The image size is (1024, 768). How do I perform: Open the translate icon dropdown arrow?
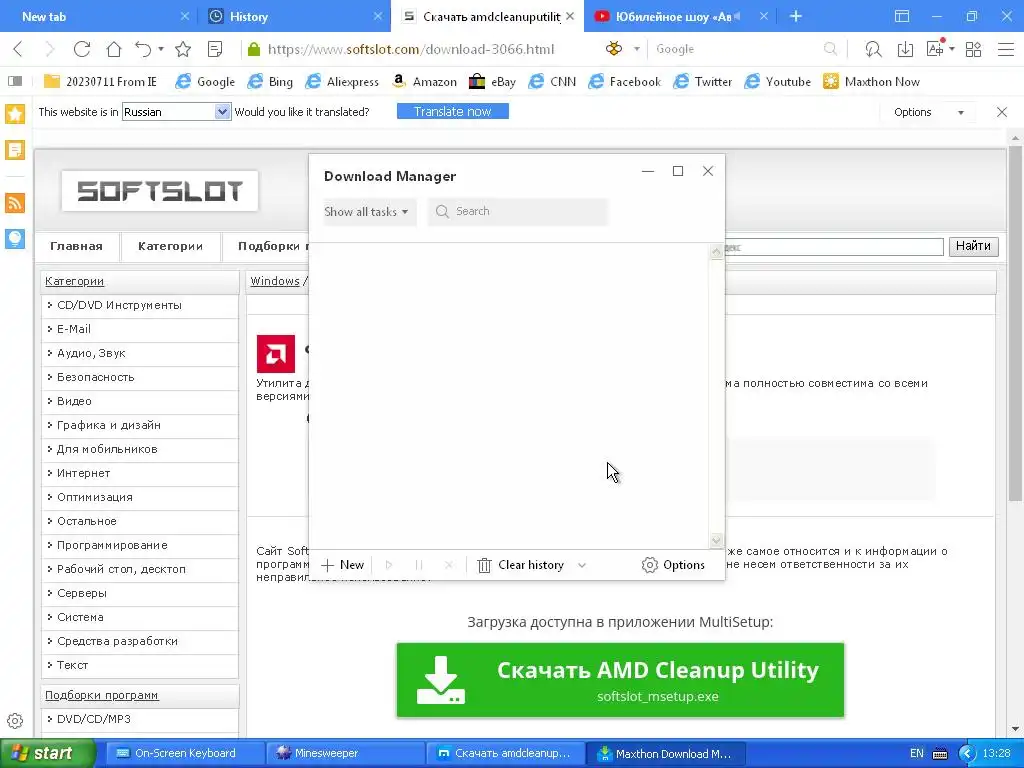click(x=952, y=49)
